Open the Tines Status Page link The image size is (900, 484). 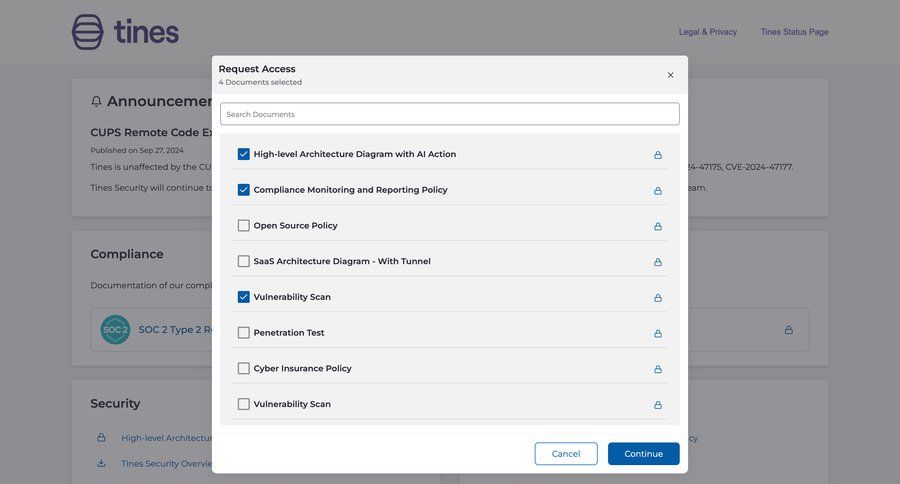pyautogui.click(x=794, y=32)
